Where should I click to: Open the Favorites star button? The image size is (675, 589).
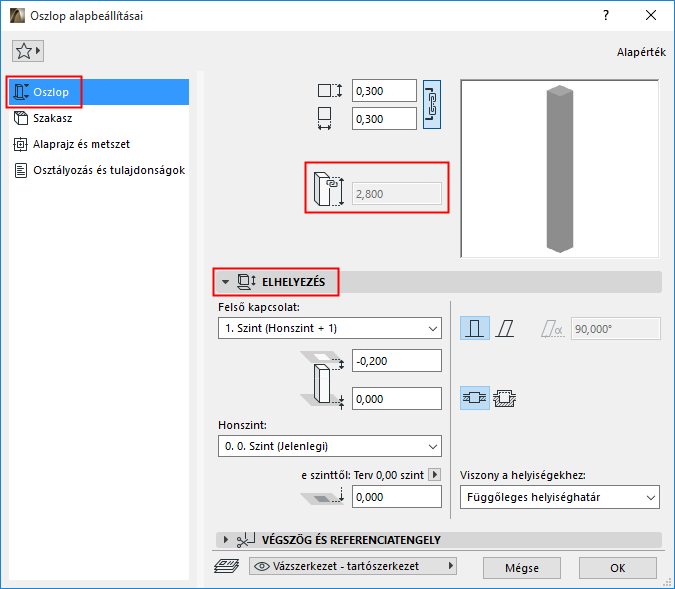coord(28,51)
